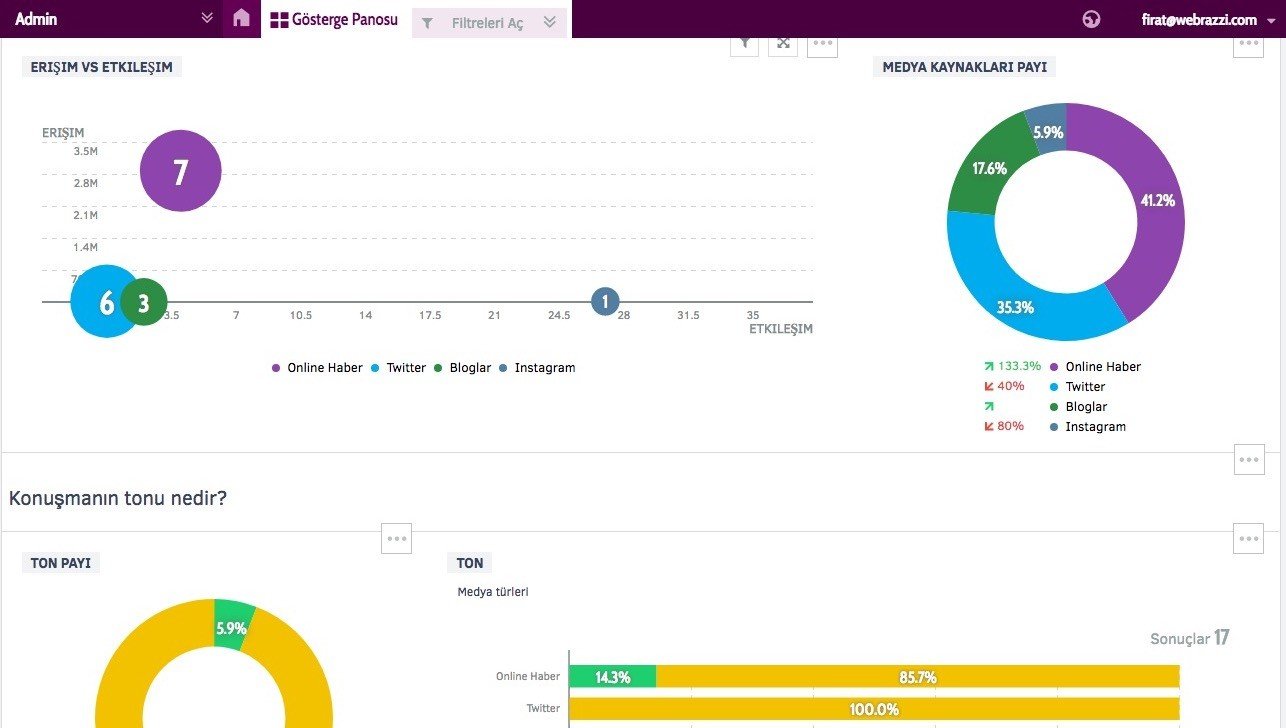Open the support headset icon

(x=1091, y=19)
